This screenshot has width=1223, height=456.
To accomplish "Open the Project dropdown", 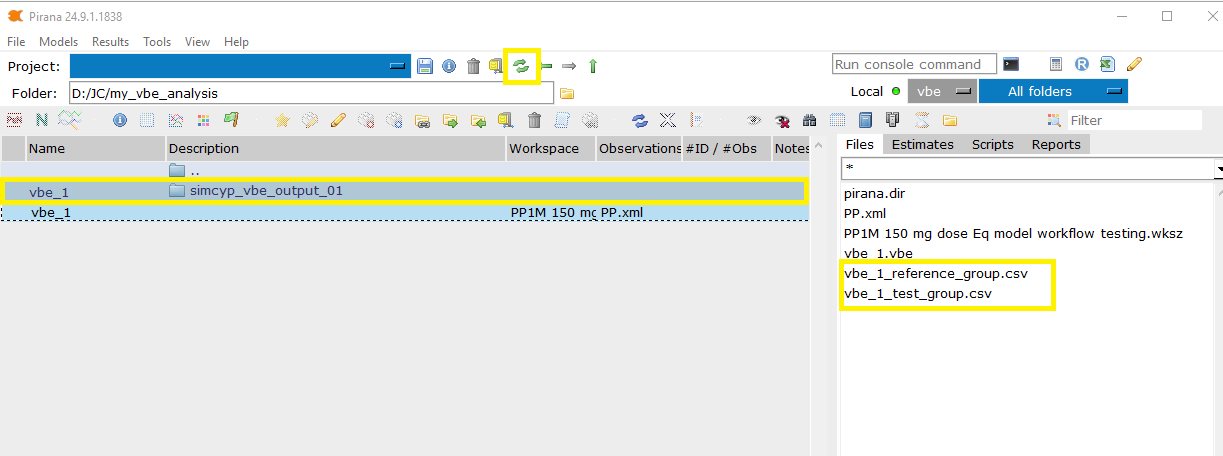I will pyautogui.click(x=240, y=65).
